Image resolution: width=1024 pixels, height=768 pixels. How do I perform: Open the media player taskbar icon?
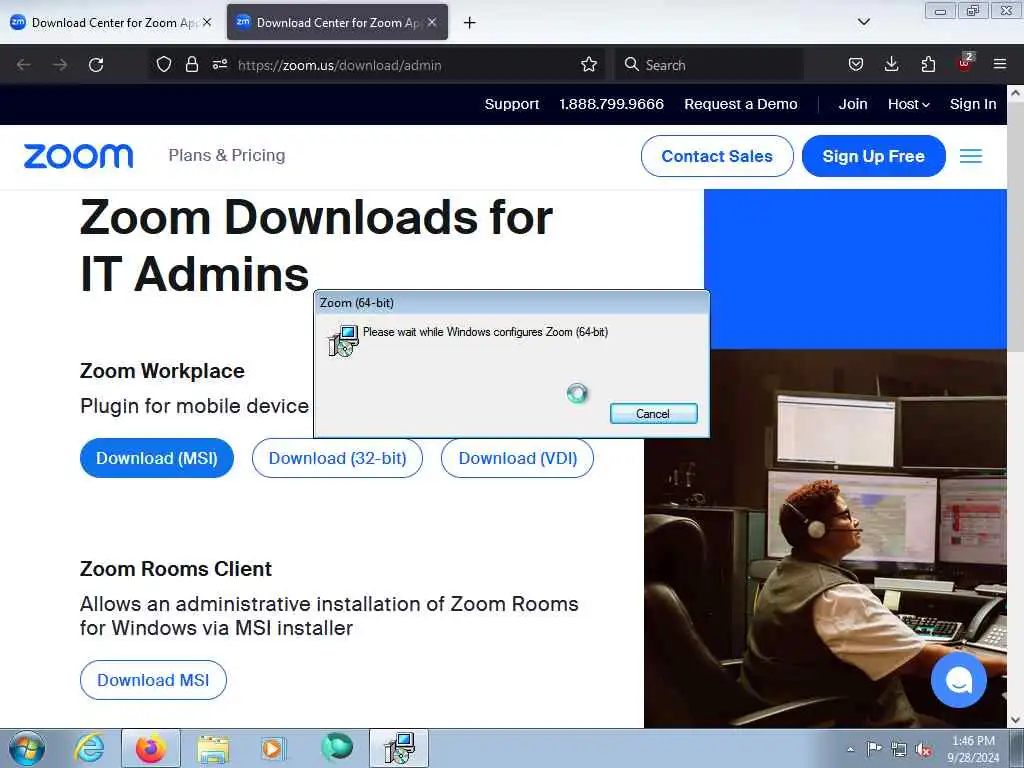pyautogui.click(x=272, y=748)
